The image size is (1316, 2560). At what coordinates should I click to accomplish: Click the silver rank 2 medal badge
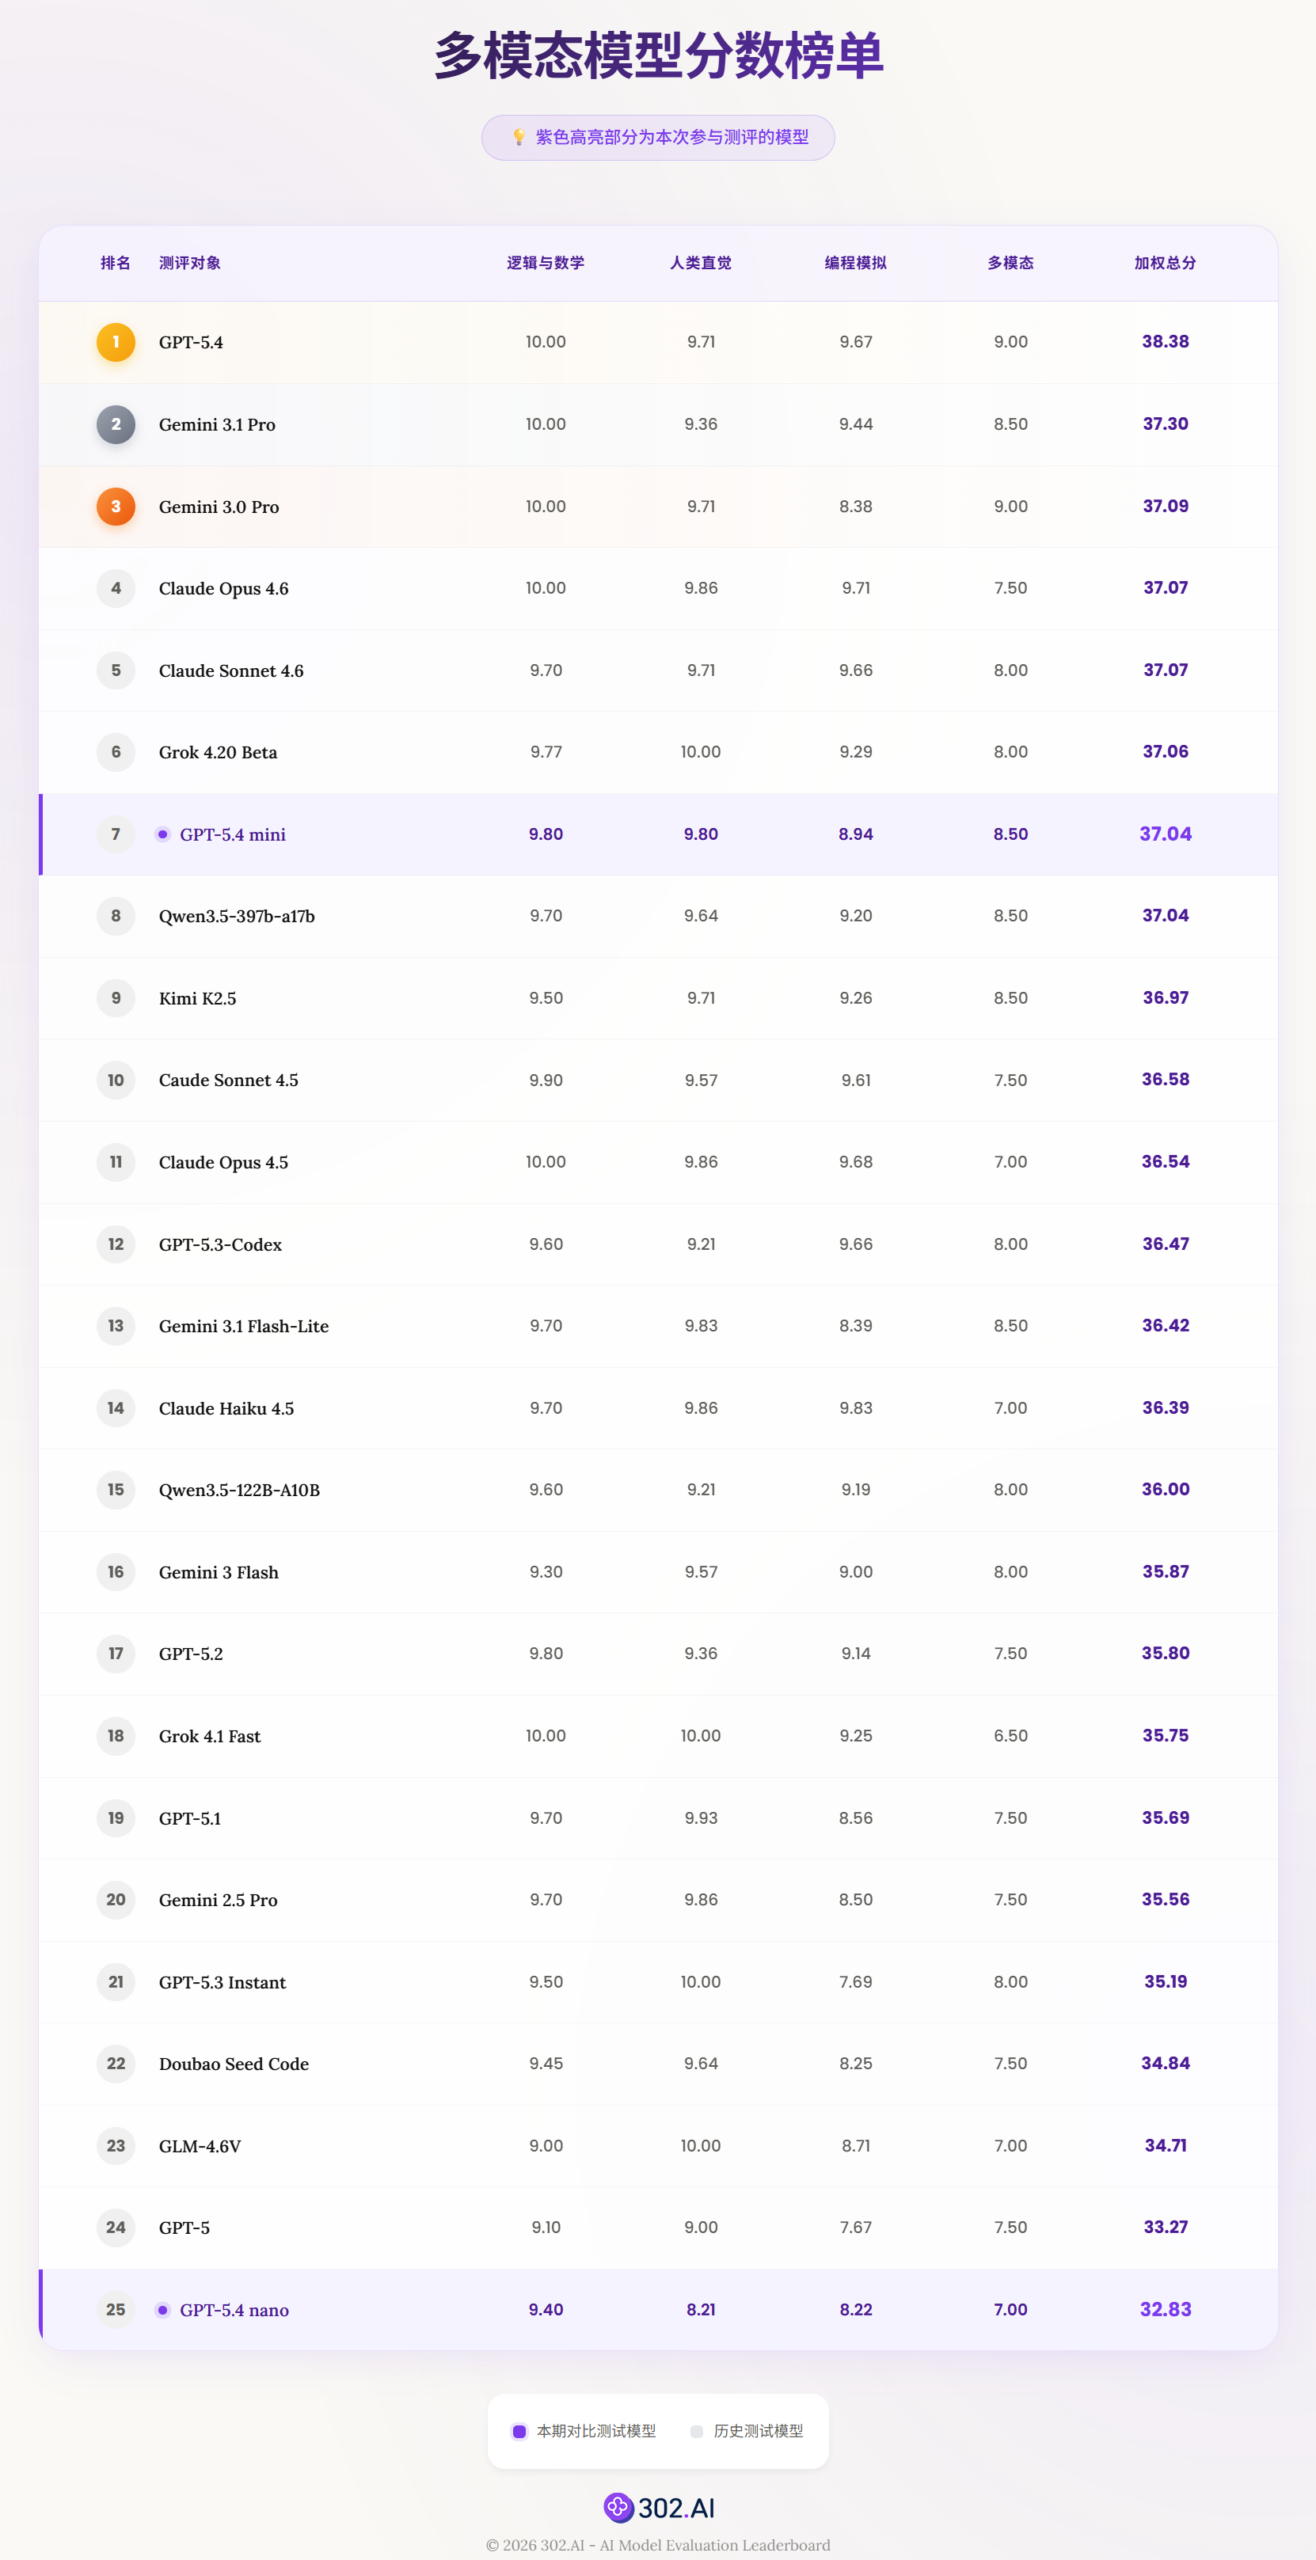116,424
